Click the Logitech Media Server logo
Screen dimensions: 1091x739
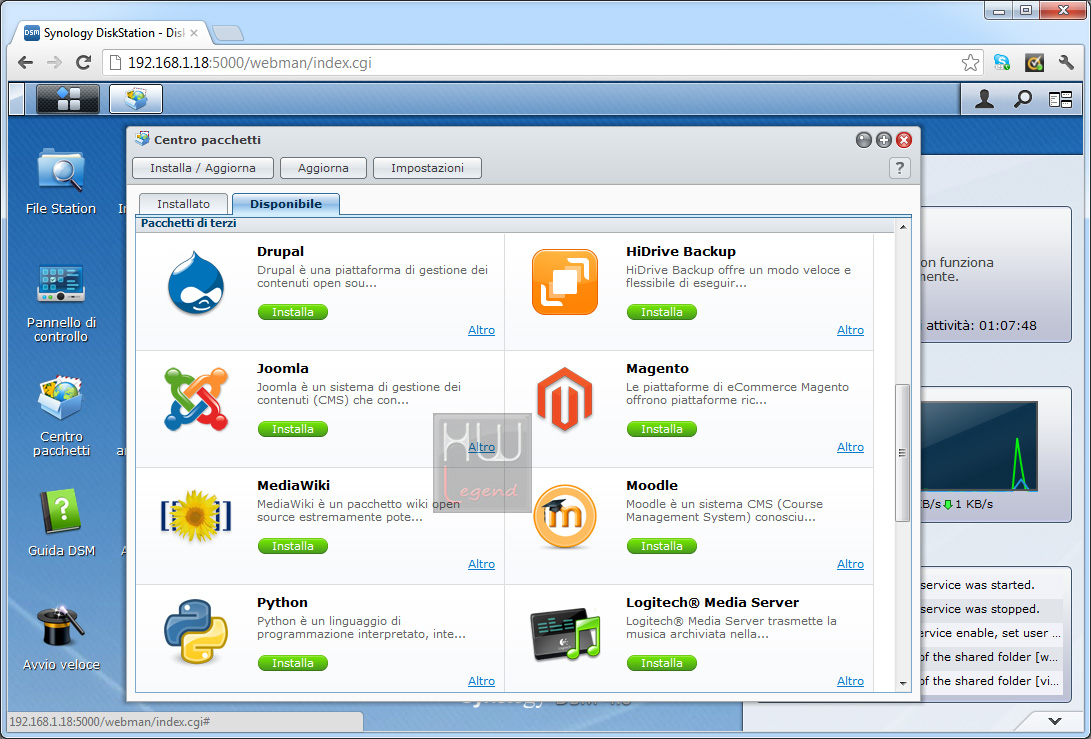[565, 634]
